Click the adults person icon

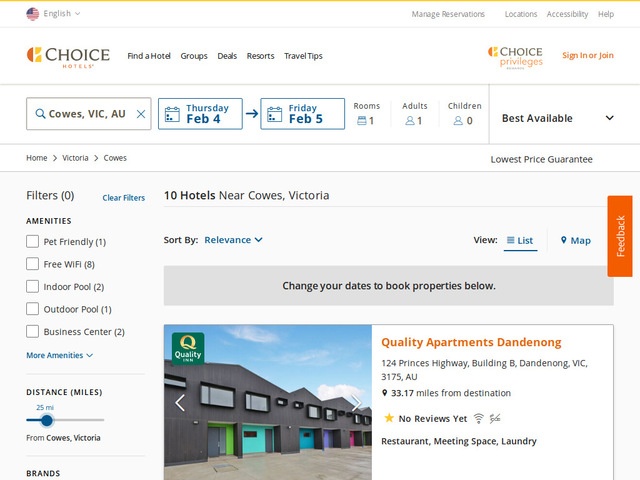(x=410, y=120)
